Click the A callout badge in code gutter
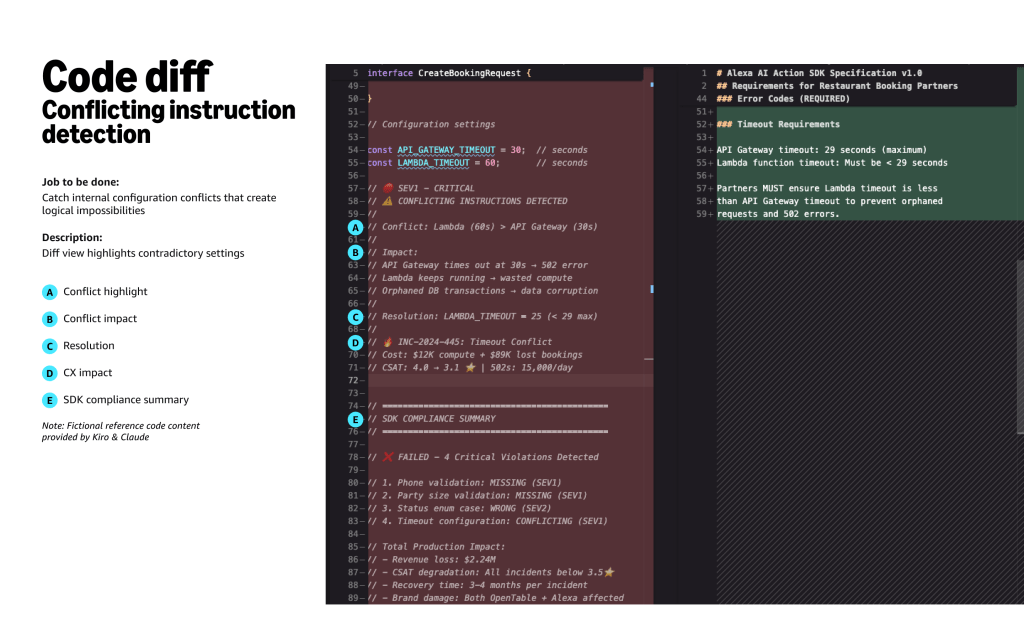This screenshot has width=1024, height=640. point(355,227)
